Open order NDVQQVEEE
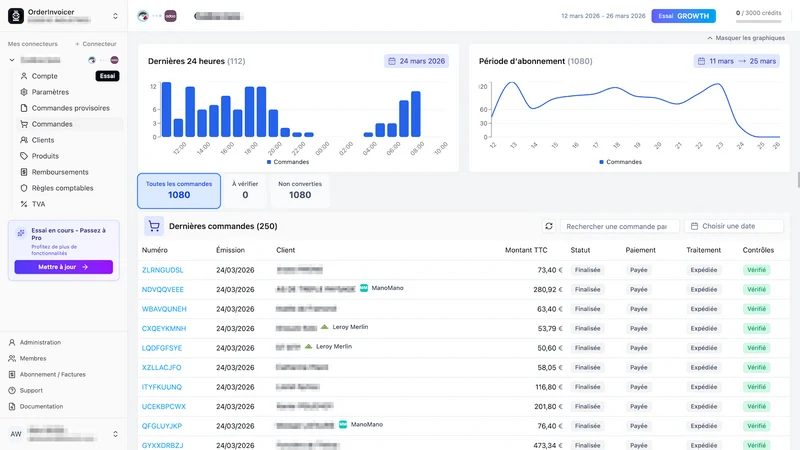The height and width of the screenshot is (450, 800). 163,289
